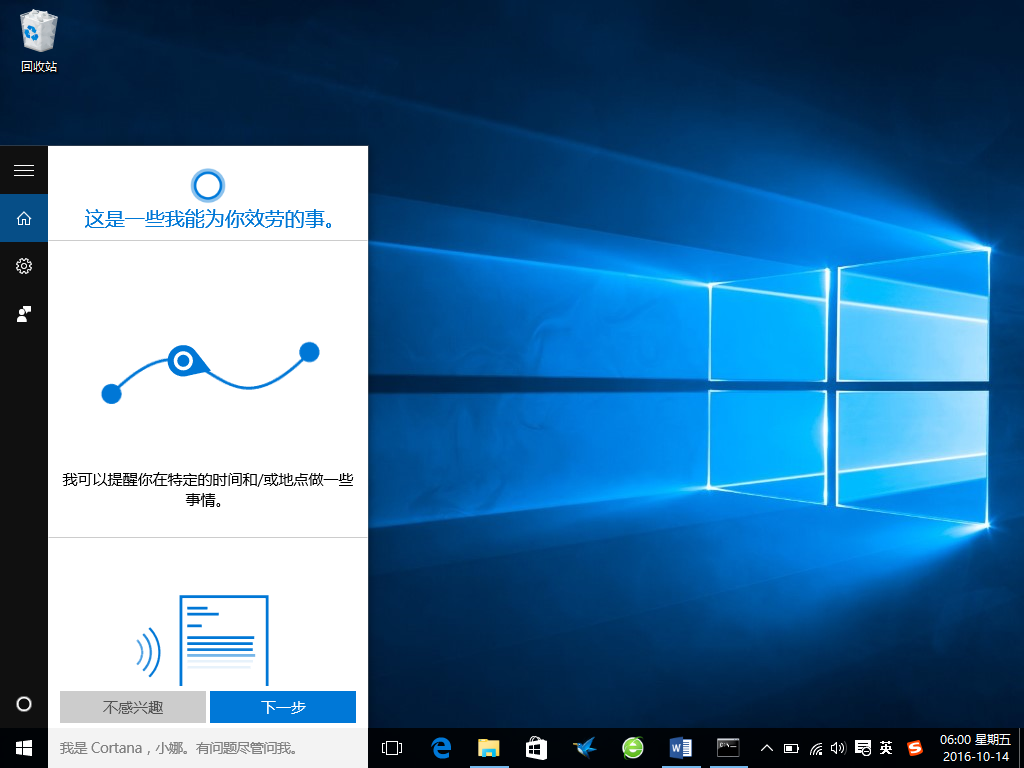
Task: Click the 下一步 button
Action: [283, 707]
